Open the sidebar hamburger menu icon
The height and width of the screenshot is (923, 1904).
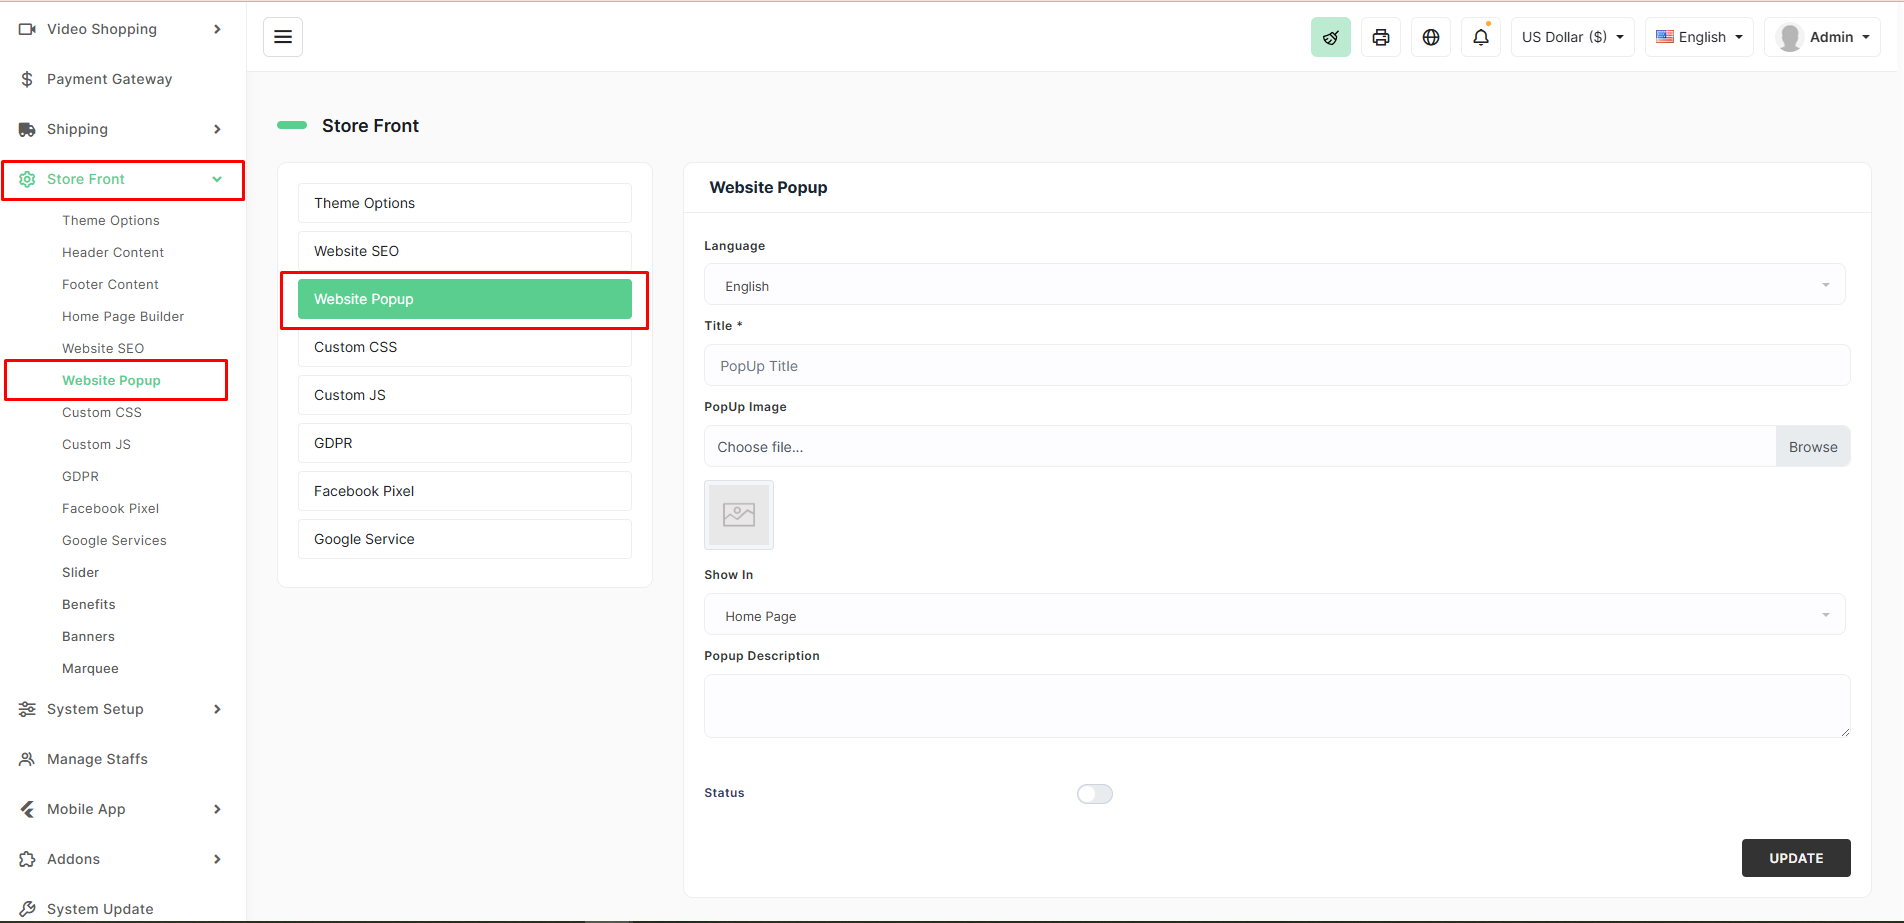point(283,36)
